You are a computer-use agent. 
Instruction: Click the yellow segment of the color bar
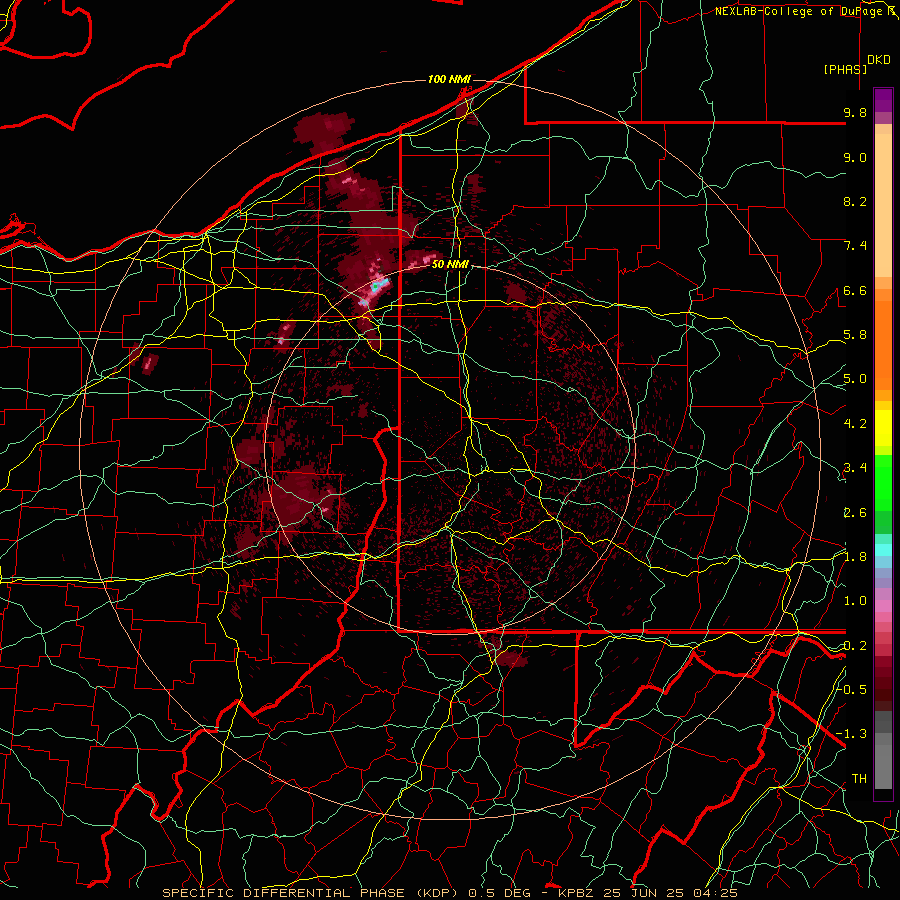click(x=883, y=428)
